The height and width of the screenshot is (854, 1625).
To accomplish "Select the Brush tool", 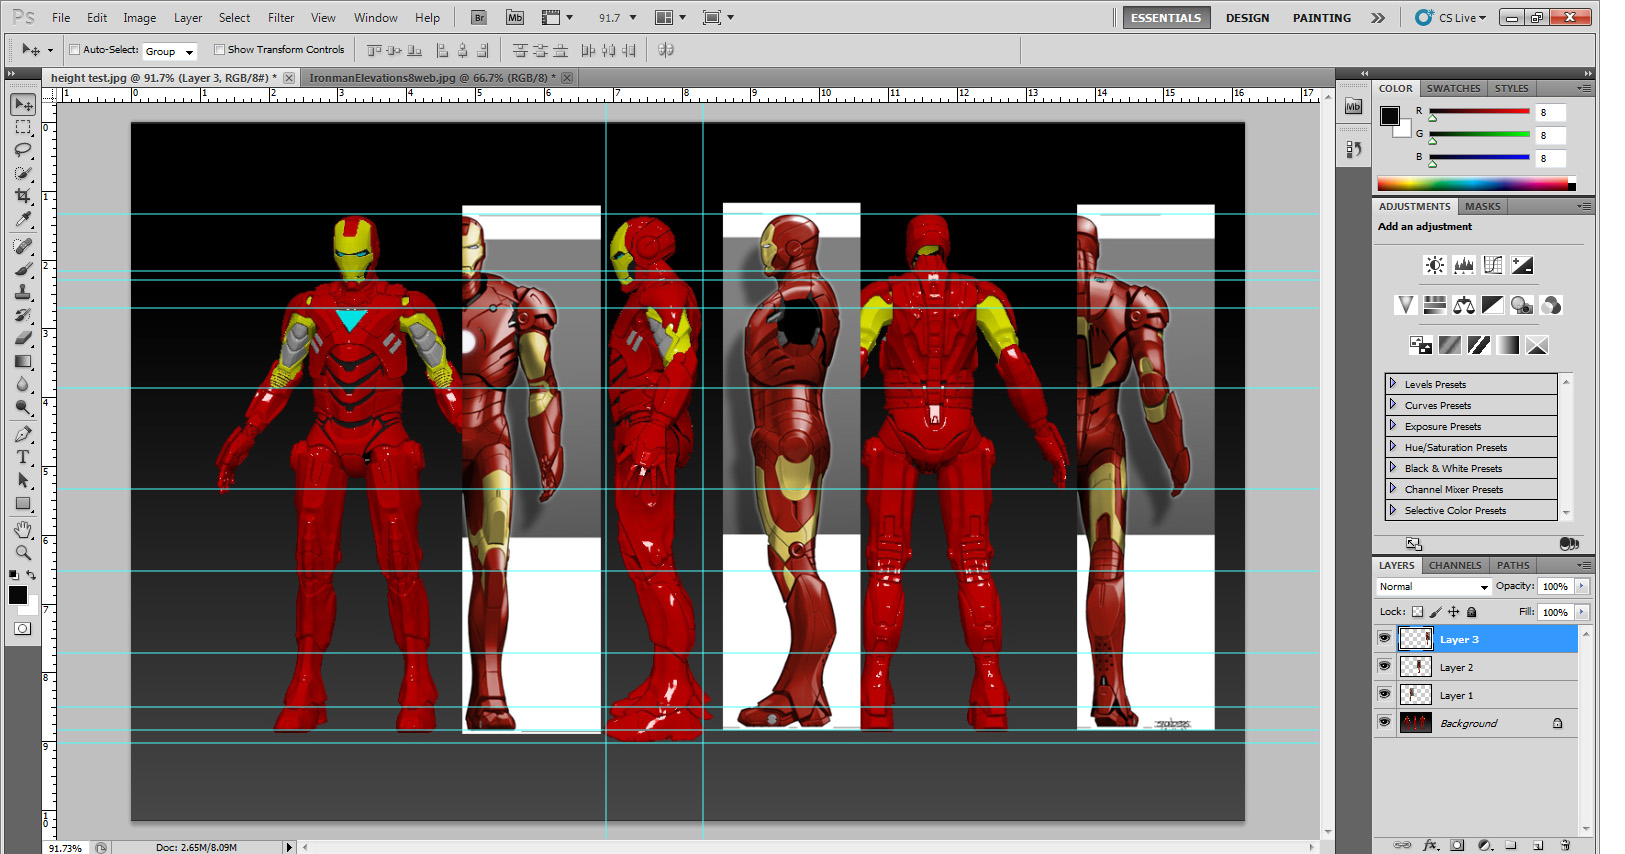I will [x=23, y=269].
